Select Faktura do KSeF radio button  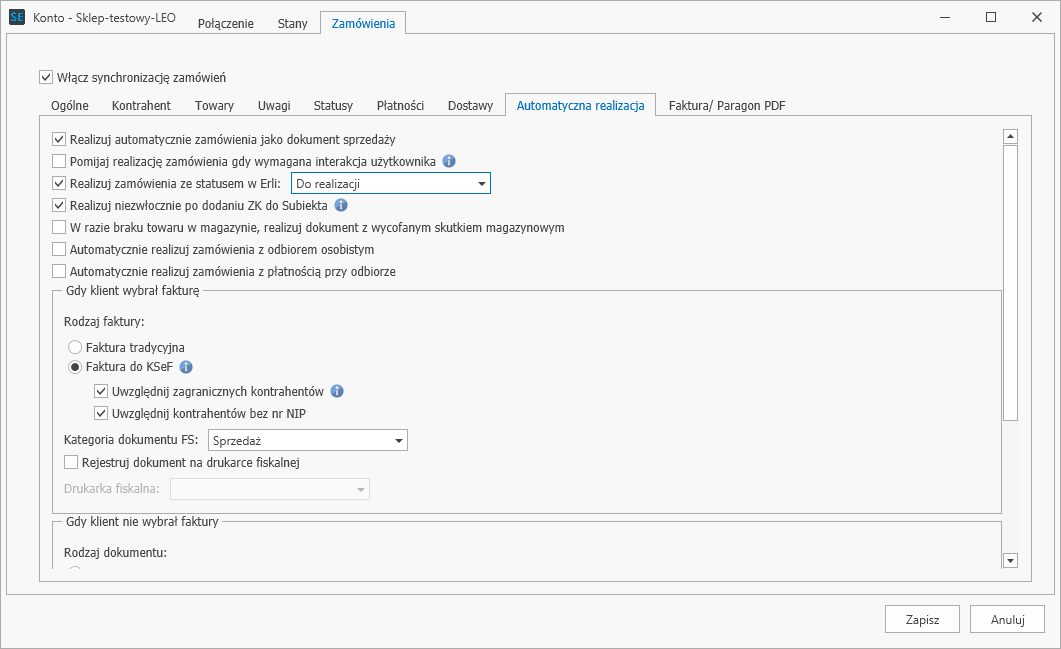coord(75,367)
